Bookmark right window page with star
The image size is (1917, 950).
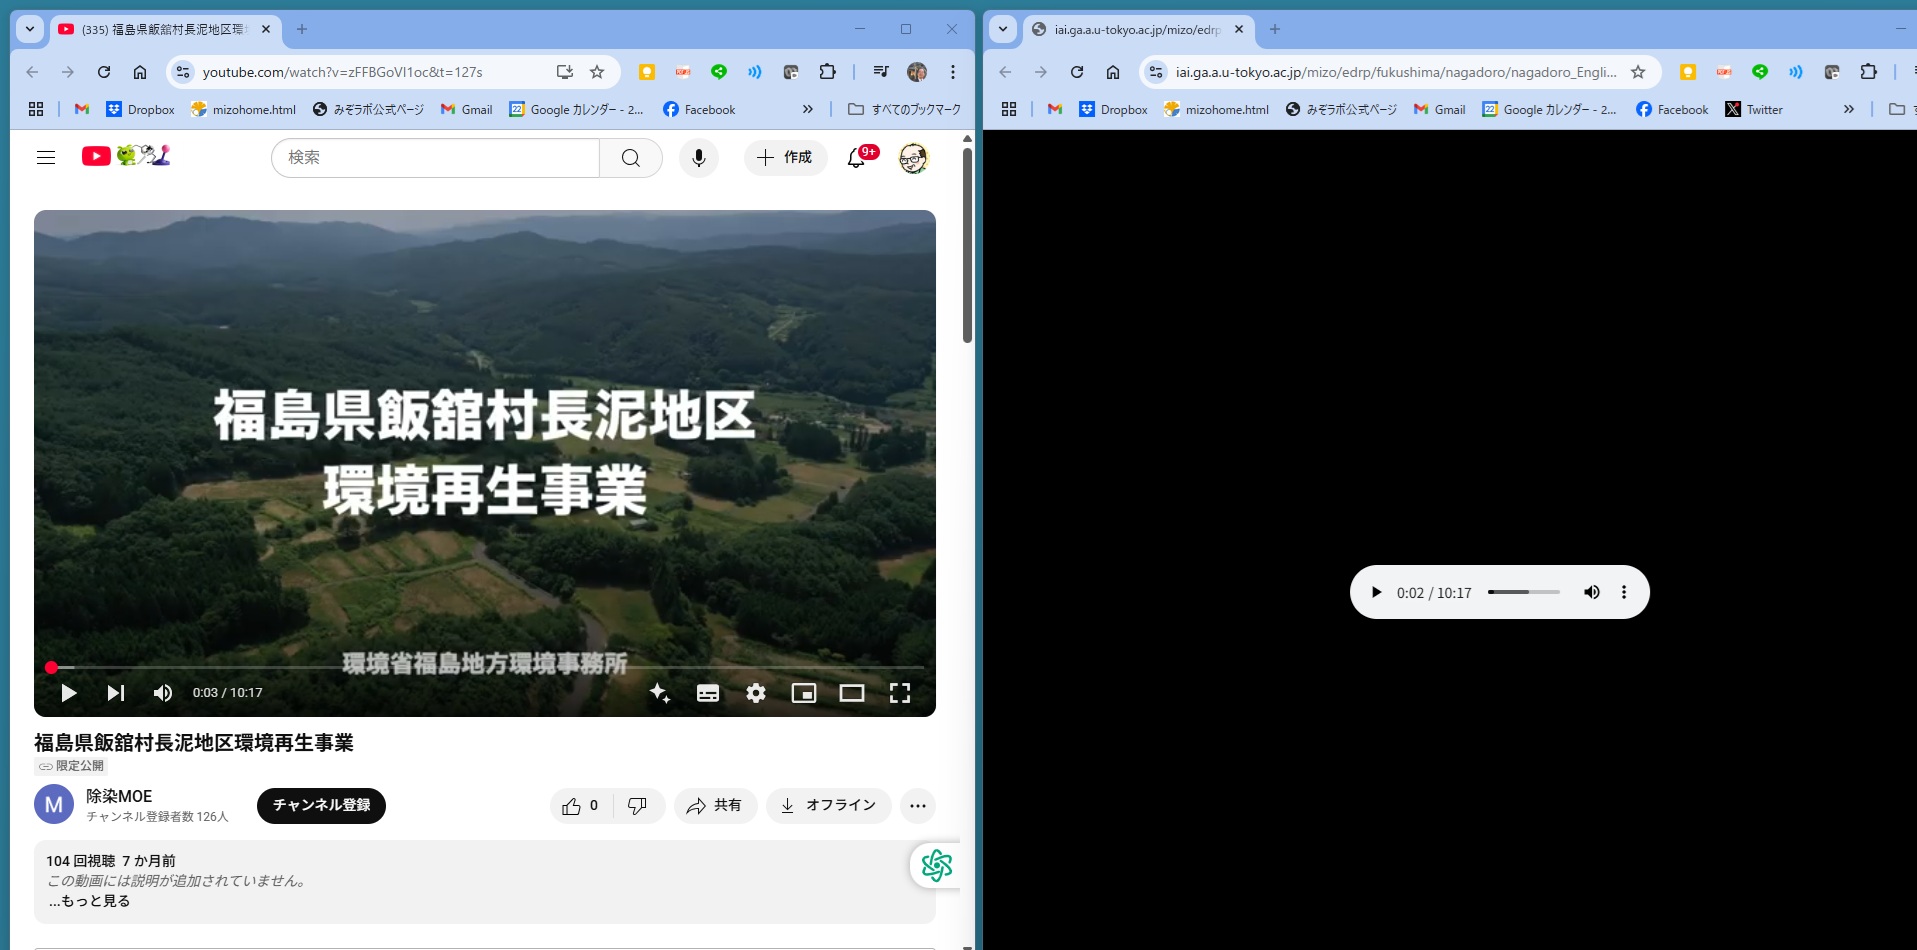coord(1638,72)
